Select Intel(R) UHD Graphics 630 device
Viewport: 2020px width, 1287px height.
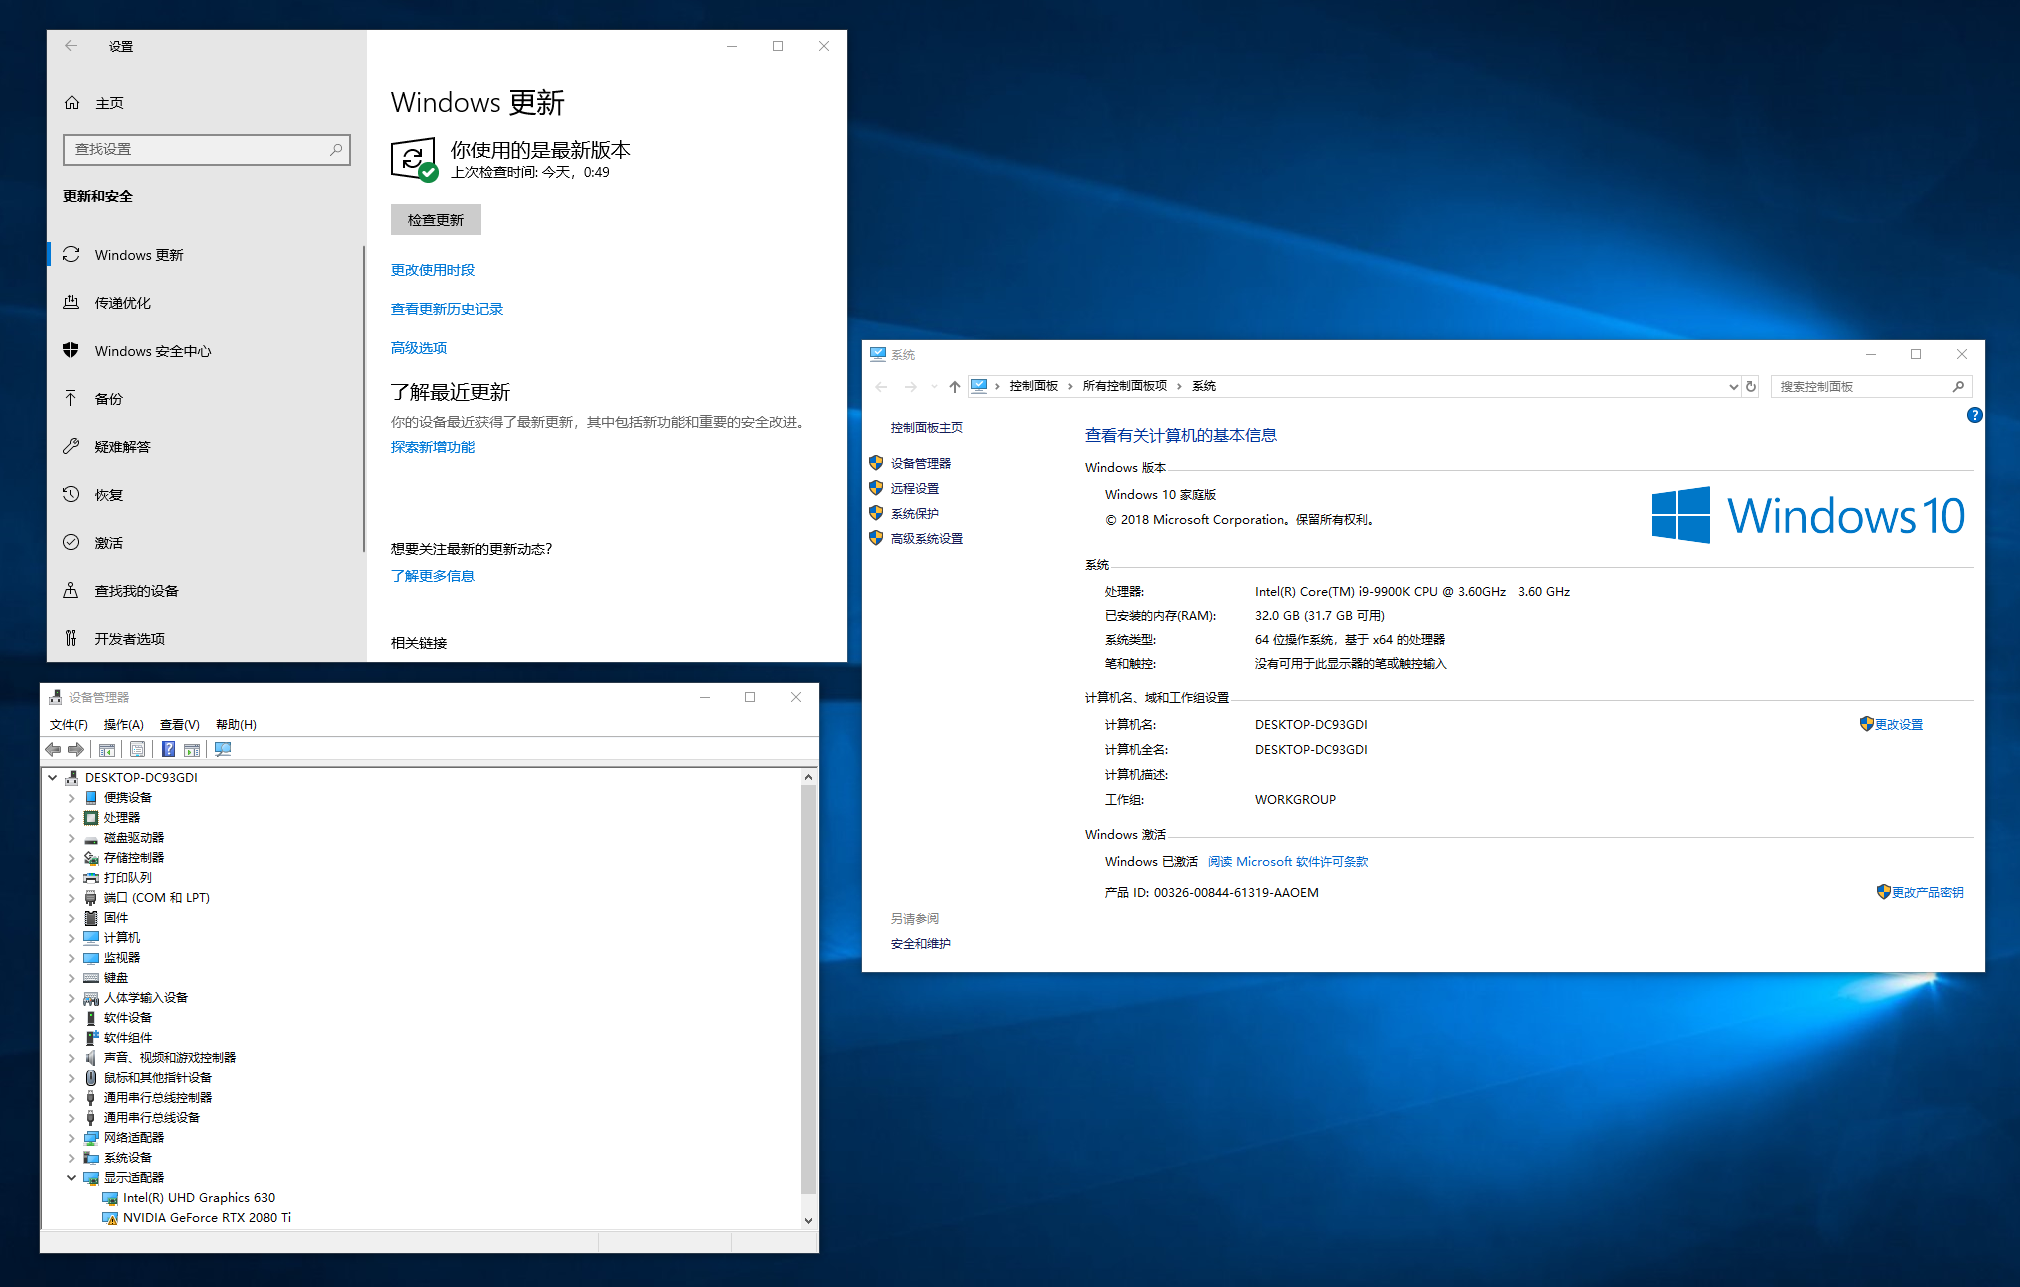[x=199, y=1198]
